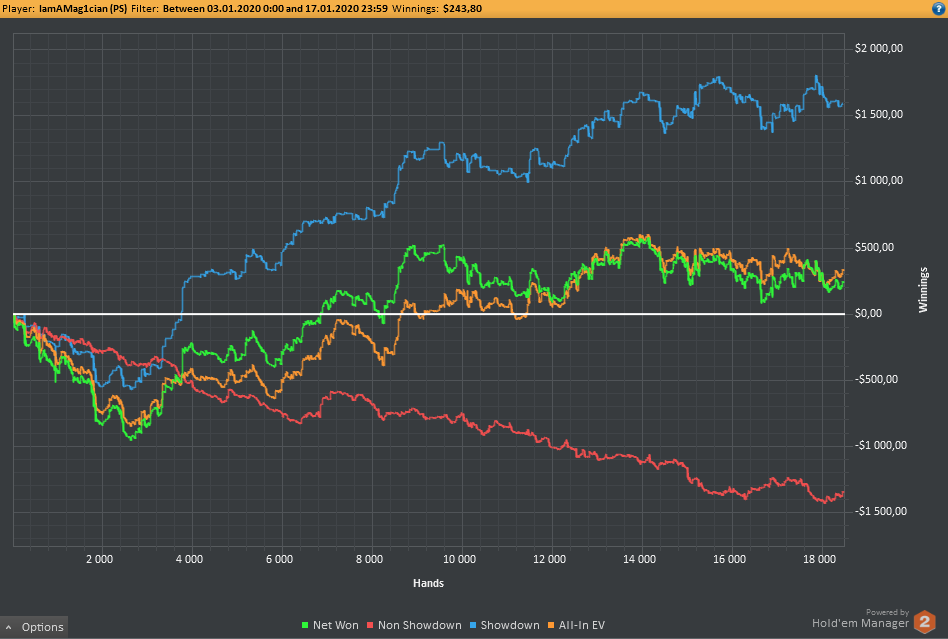Click the 16 000 hands axis label
Image resolution: width=948 pixels, height=639 pixels.
click(x=730, y=559)
